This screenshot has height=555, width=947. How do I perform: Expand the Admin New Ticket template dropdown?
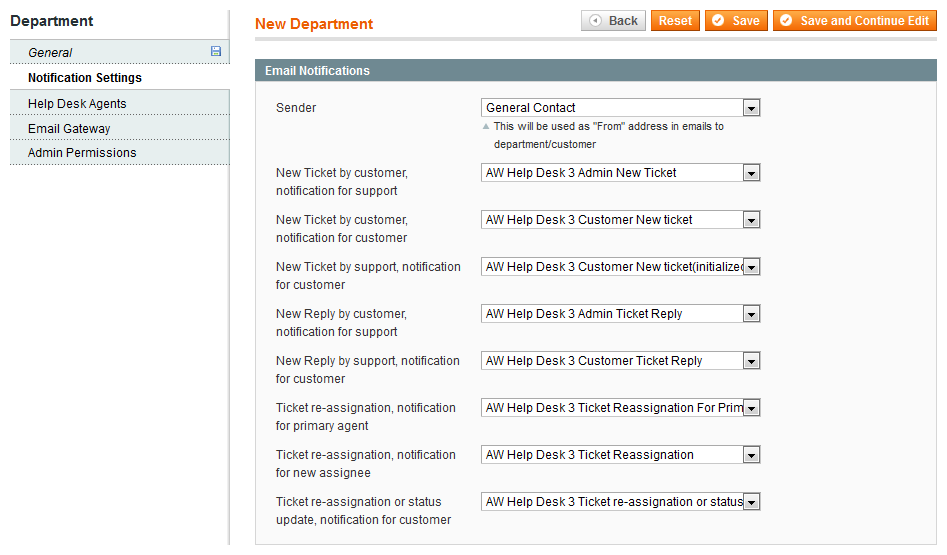point(620,173)
